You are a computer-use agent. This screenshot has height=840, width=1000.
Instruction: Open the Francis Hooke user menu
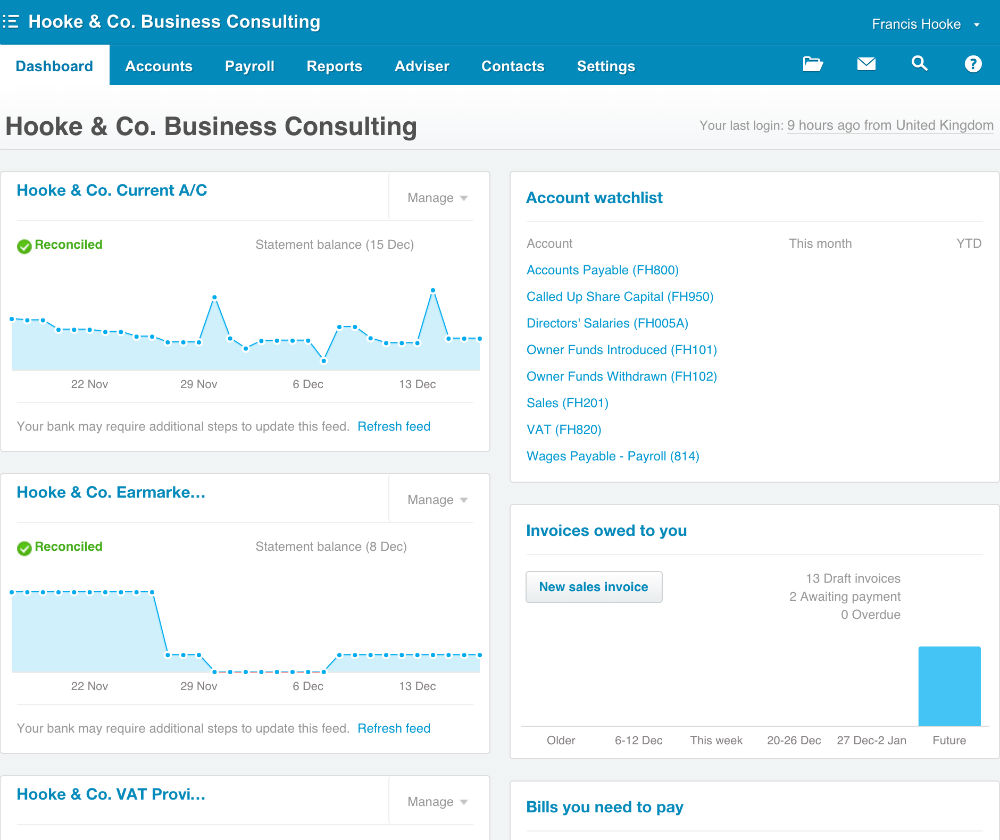(925, 24)
